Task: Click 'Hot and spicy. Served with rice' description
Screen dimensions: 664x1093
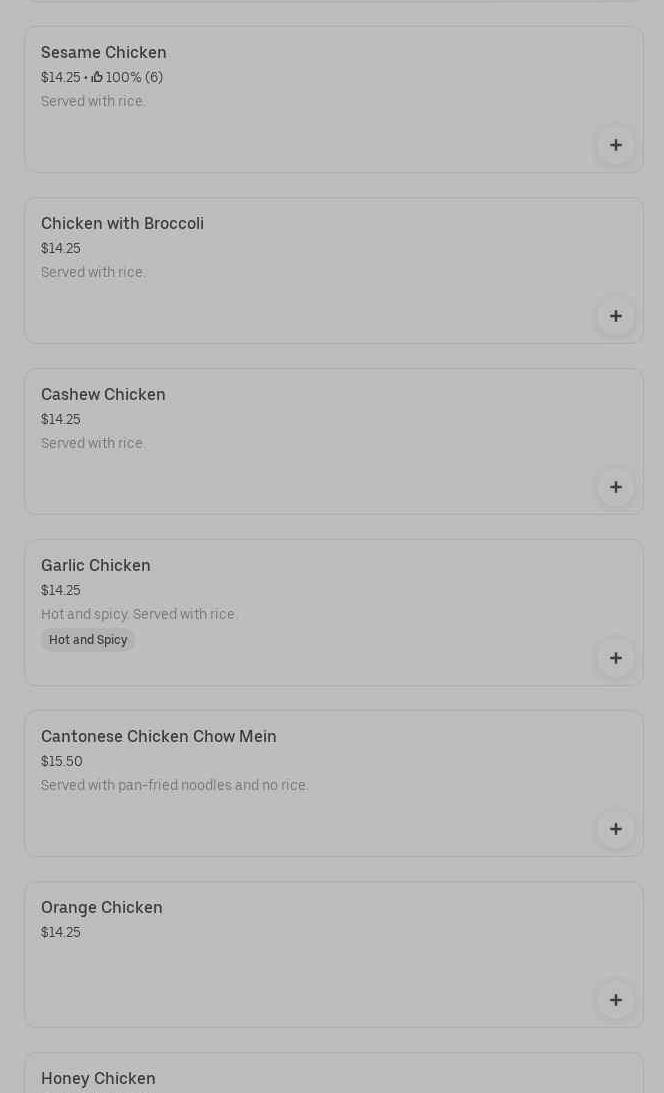Action: pyautogui.click(x=139, y=614)
